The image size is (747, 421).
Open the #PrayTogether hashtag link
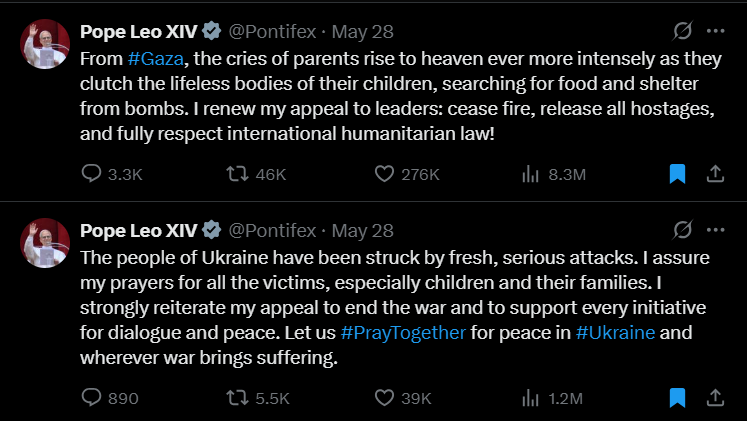(x=403, y=333)
